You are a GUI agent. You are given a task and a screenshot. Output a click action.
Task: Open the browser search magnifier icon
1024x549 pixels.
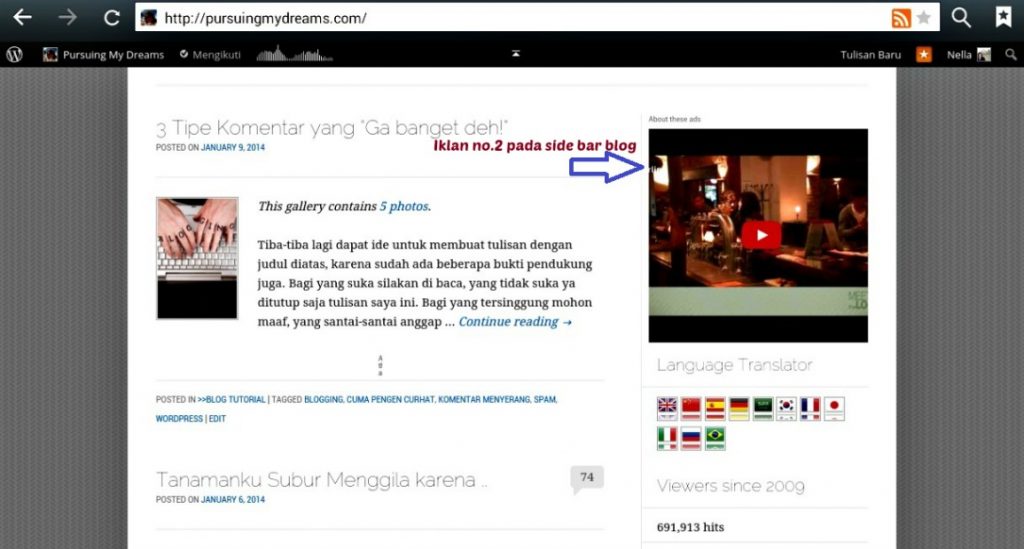pyautogui.click(x=961, y=17)
